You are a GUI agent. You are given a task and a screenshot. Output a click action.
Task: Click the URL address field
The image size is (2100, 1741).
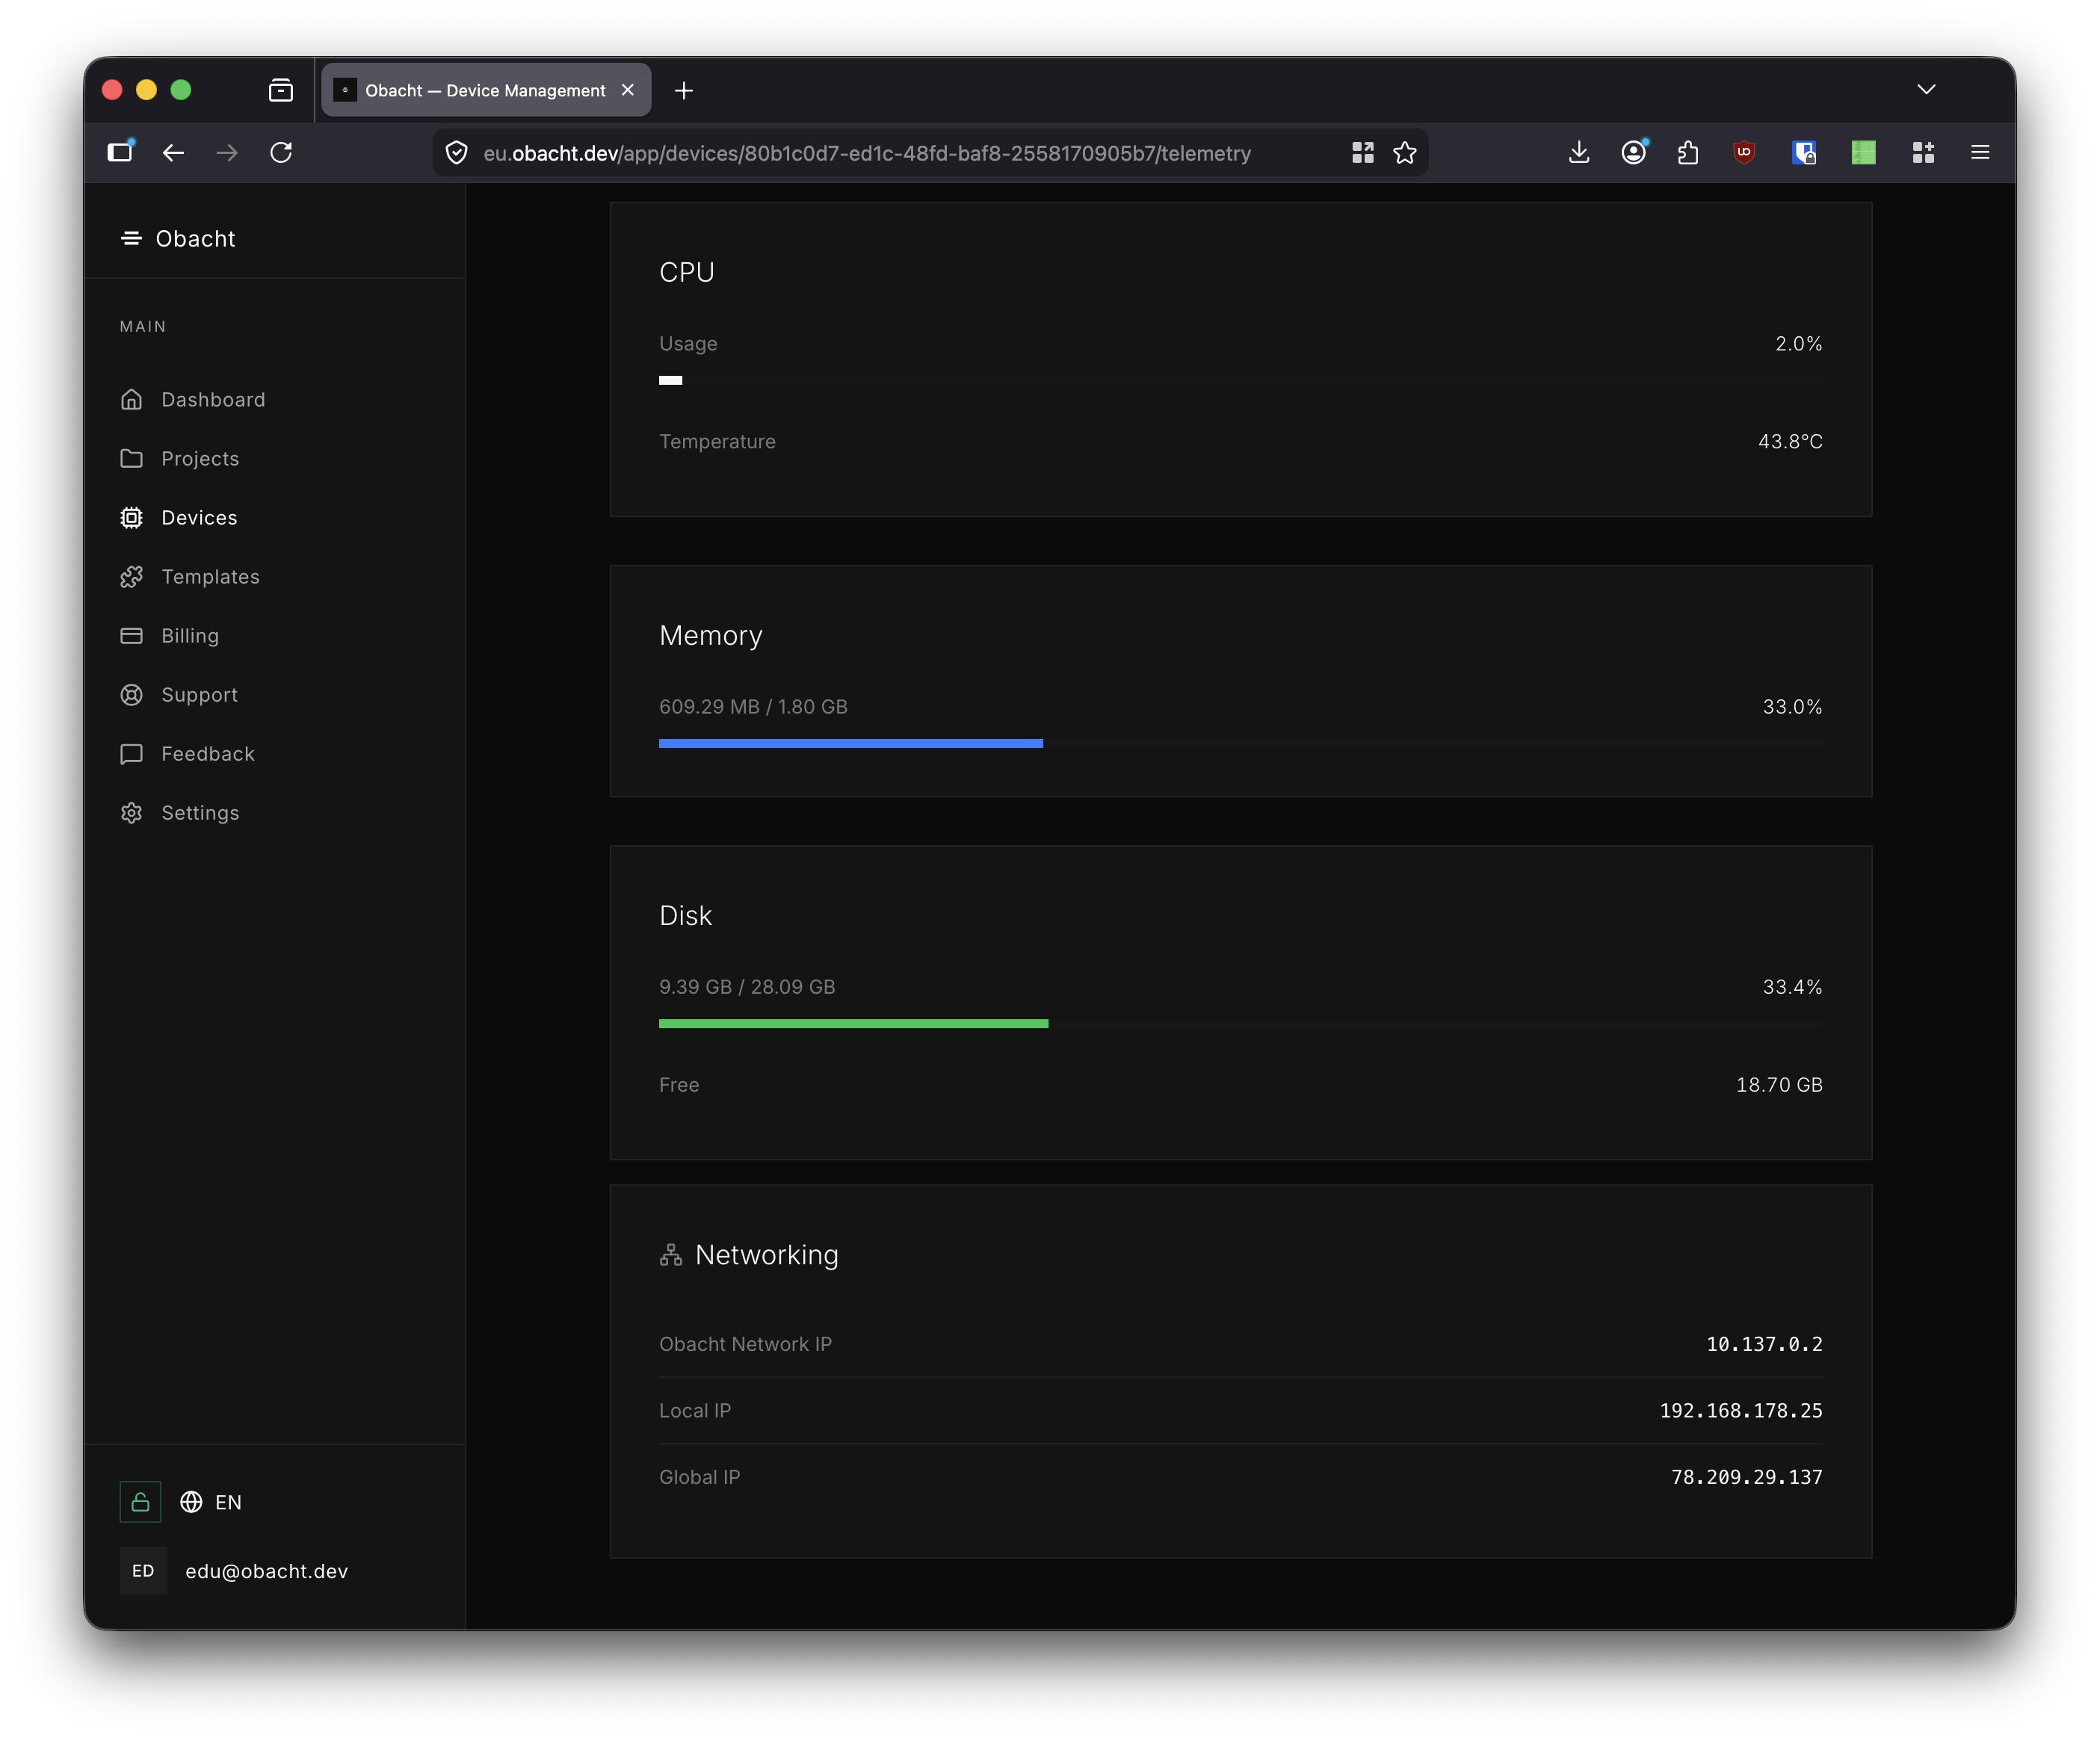point(867,153)
